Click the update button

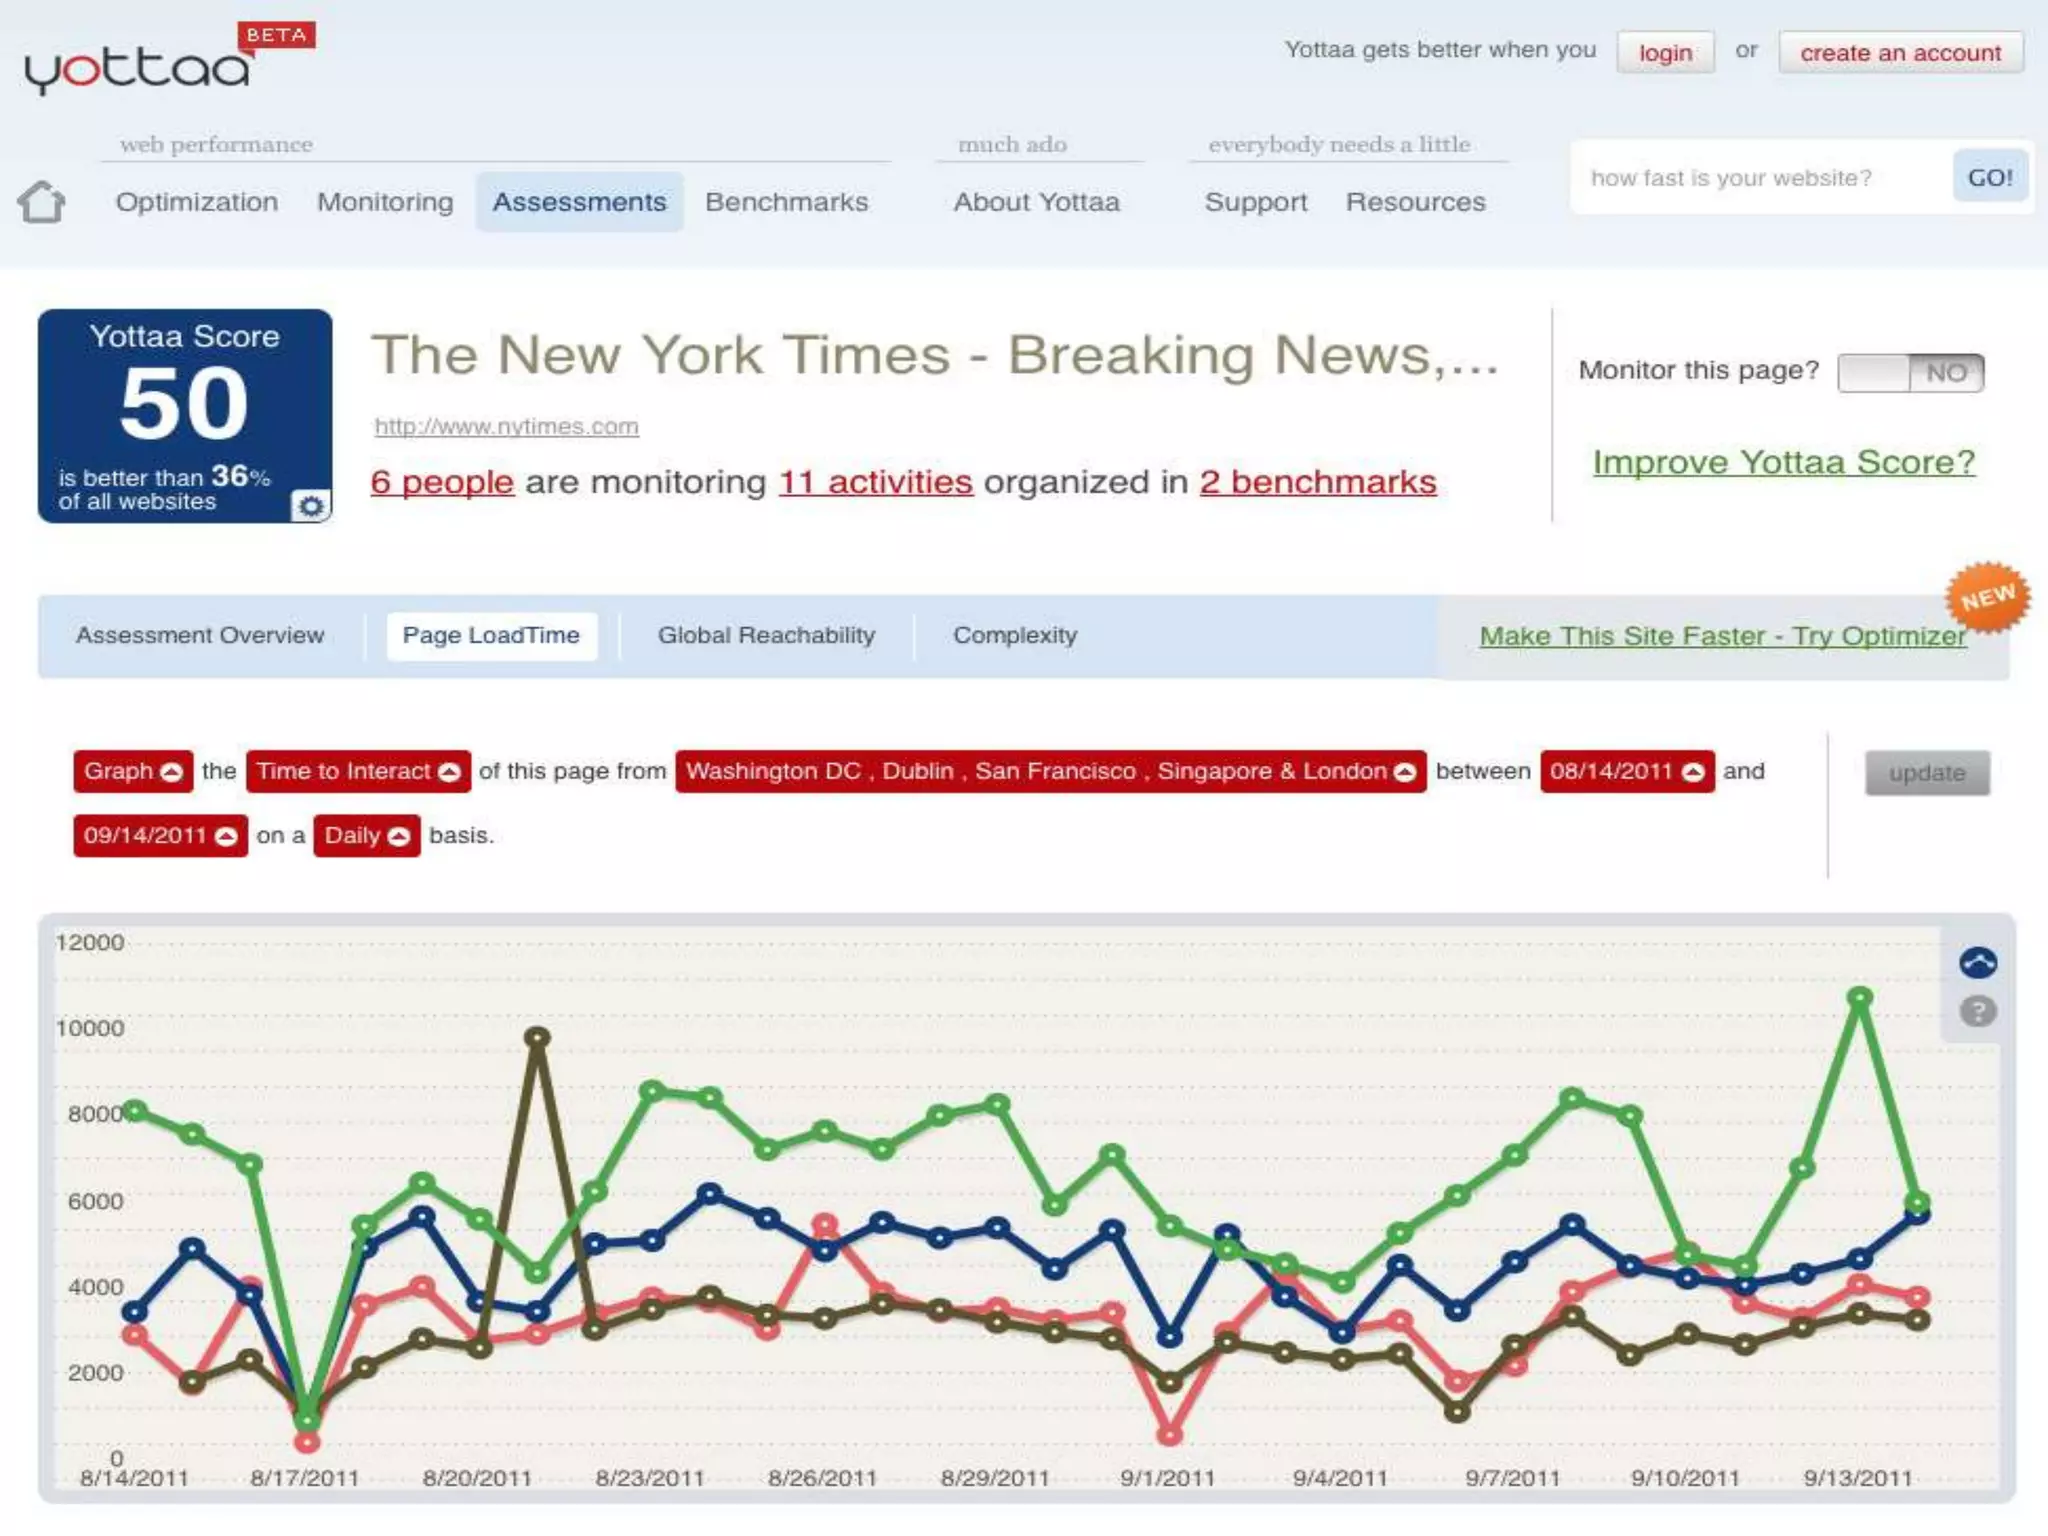[1927, 773]
